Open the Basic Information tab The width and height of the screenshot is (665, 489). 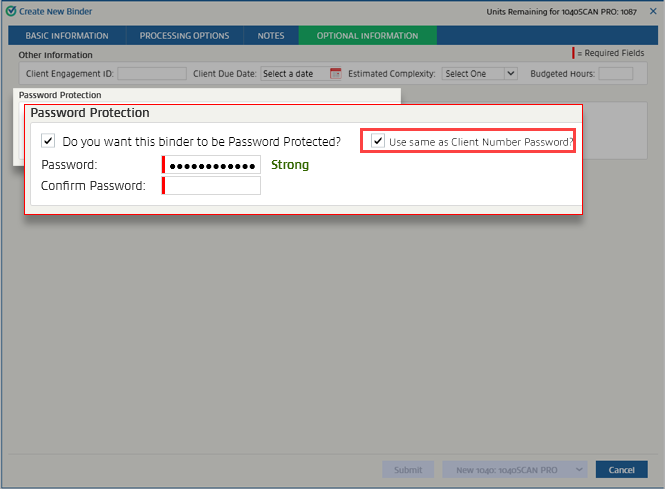coord(67,36)
